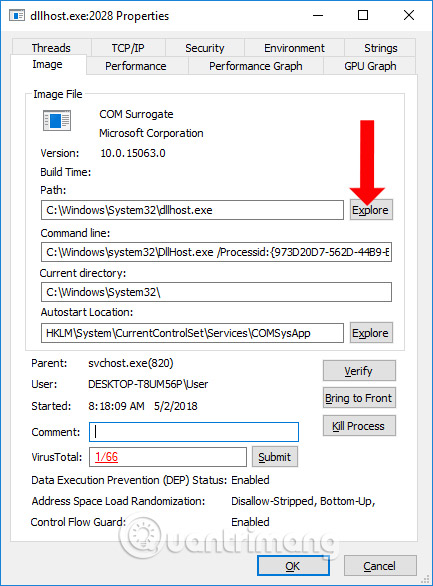Click the dllhost.exe title bar icon
Screen dimensions: 433x586
point(17,16)
